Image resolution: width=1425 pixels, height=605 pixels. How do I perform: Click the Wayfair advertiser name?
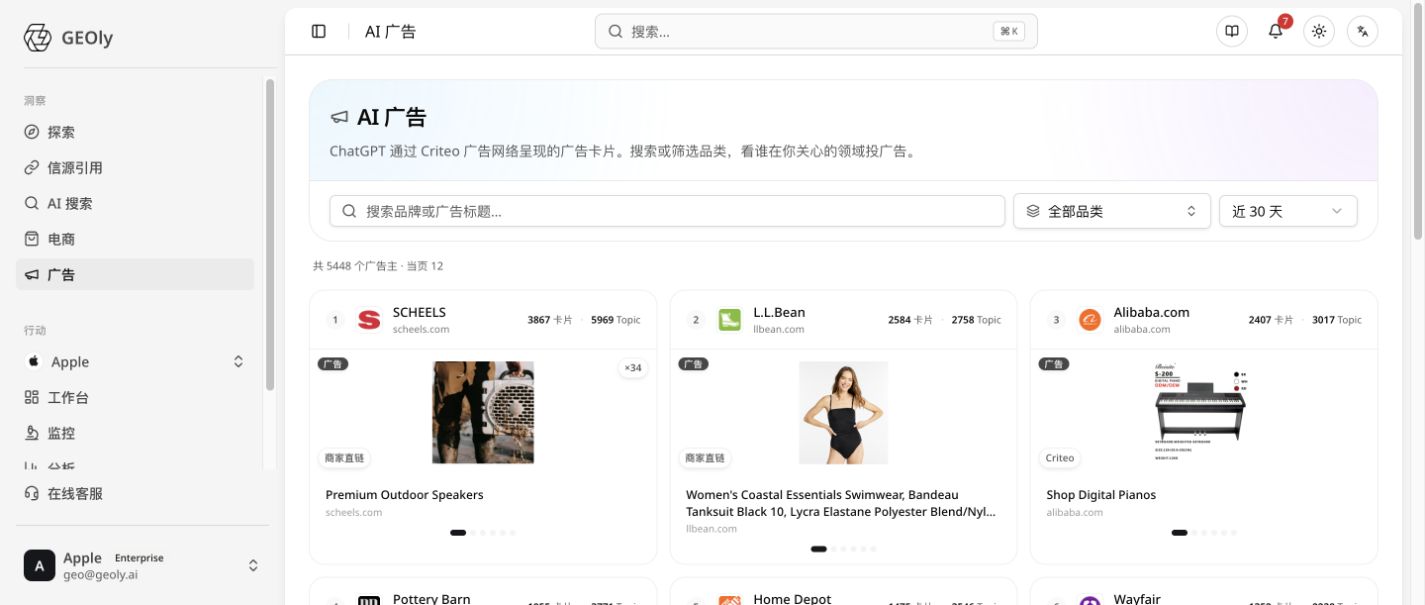1137,598
